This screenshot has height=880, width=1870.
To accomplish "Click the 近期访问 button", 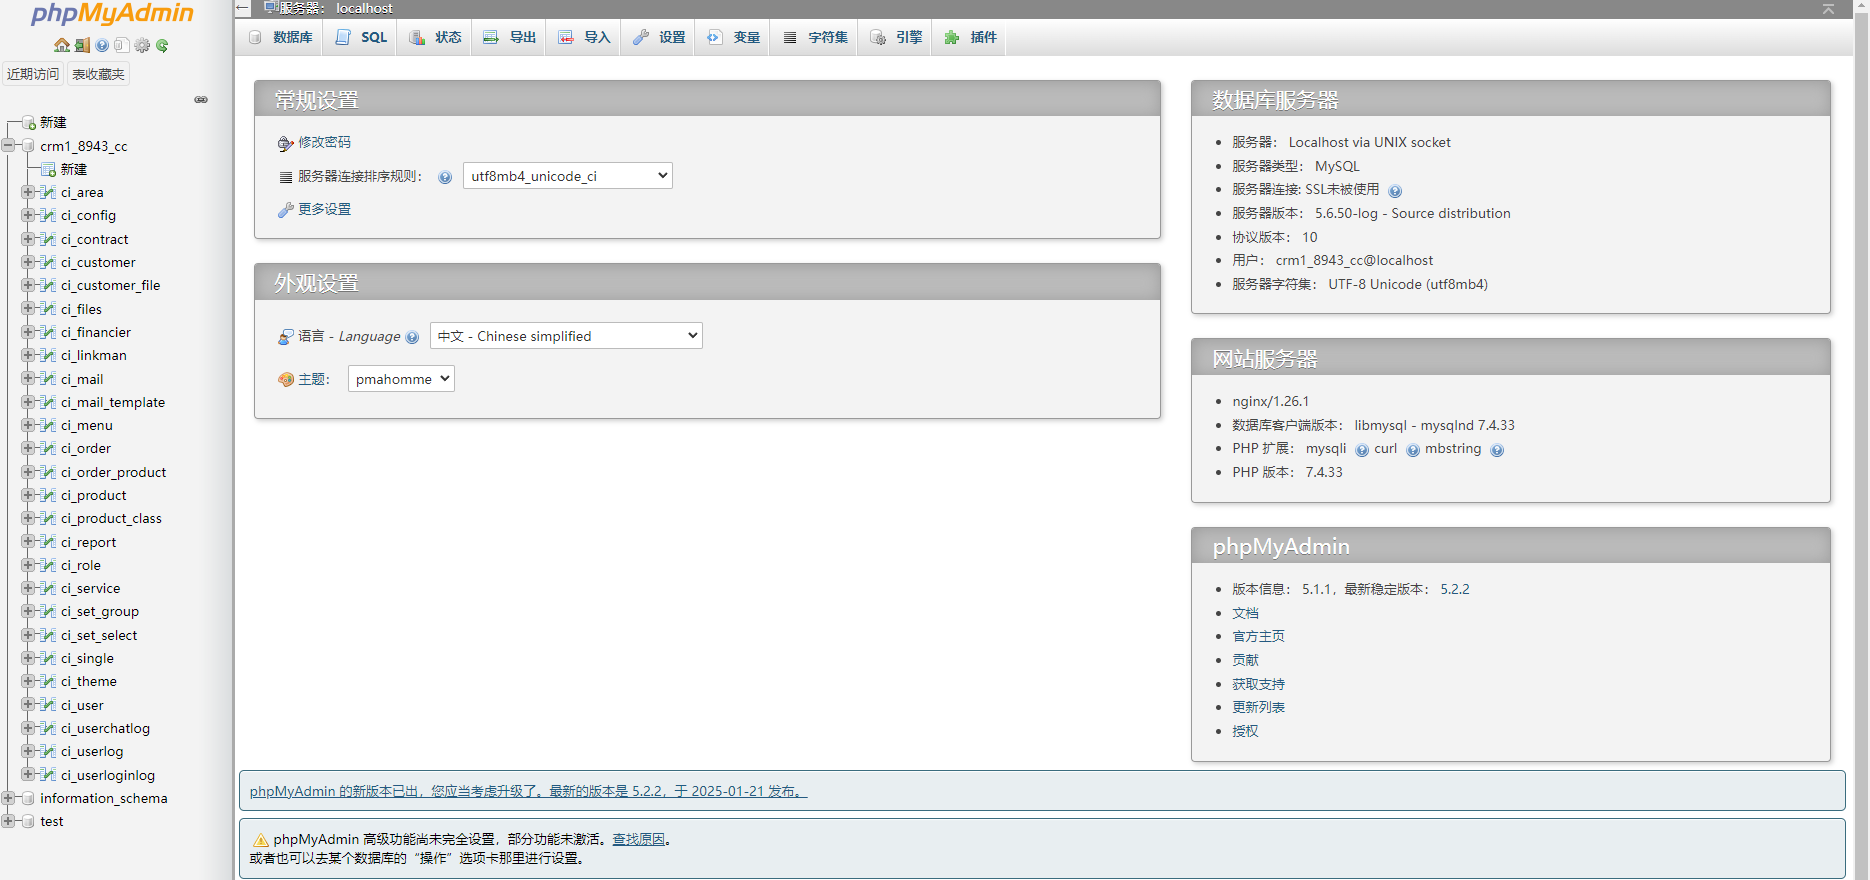I will (33, 74).
